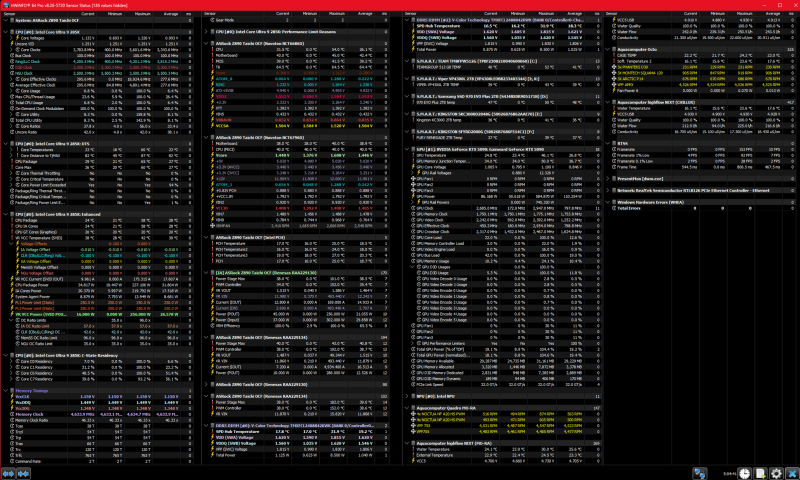Collapse the CPU [#0] Intel Core Ultra 9 285K: DTS group
The image size is (800, 480).
[x=6, y=144]
